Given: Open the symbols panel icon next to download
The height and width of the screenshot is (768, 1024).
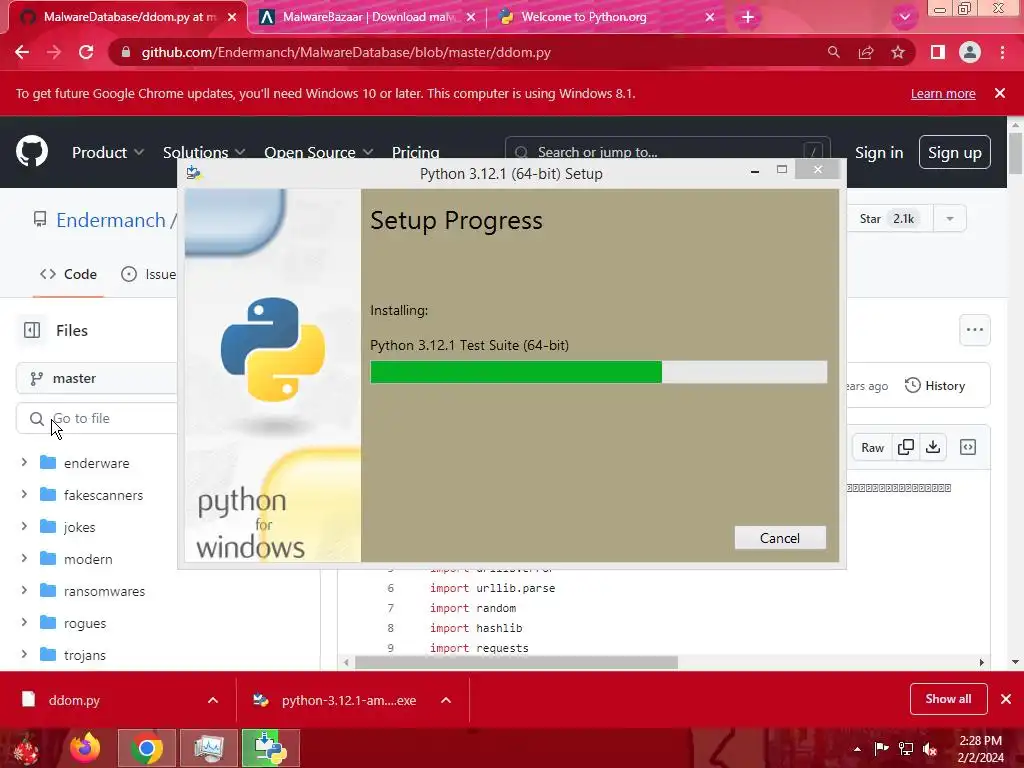Looking at the screenshot, I should (968, 447).
